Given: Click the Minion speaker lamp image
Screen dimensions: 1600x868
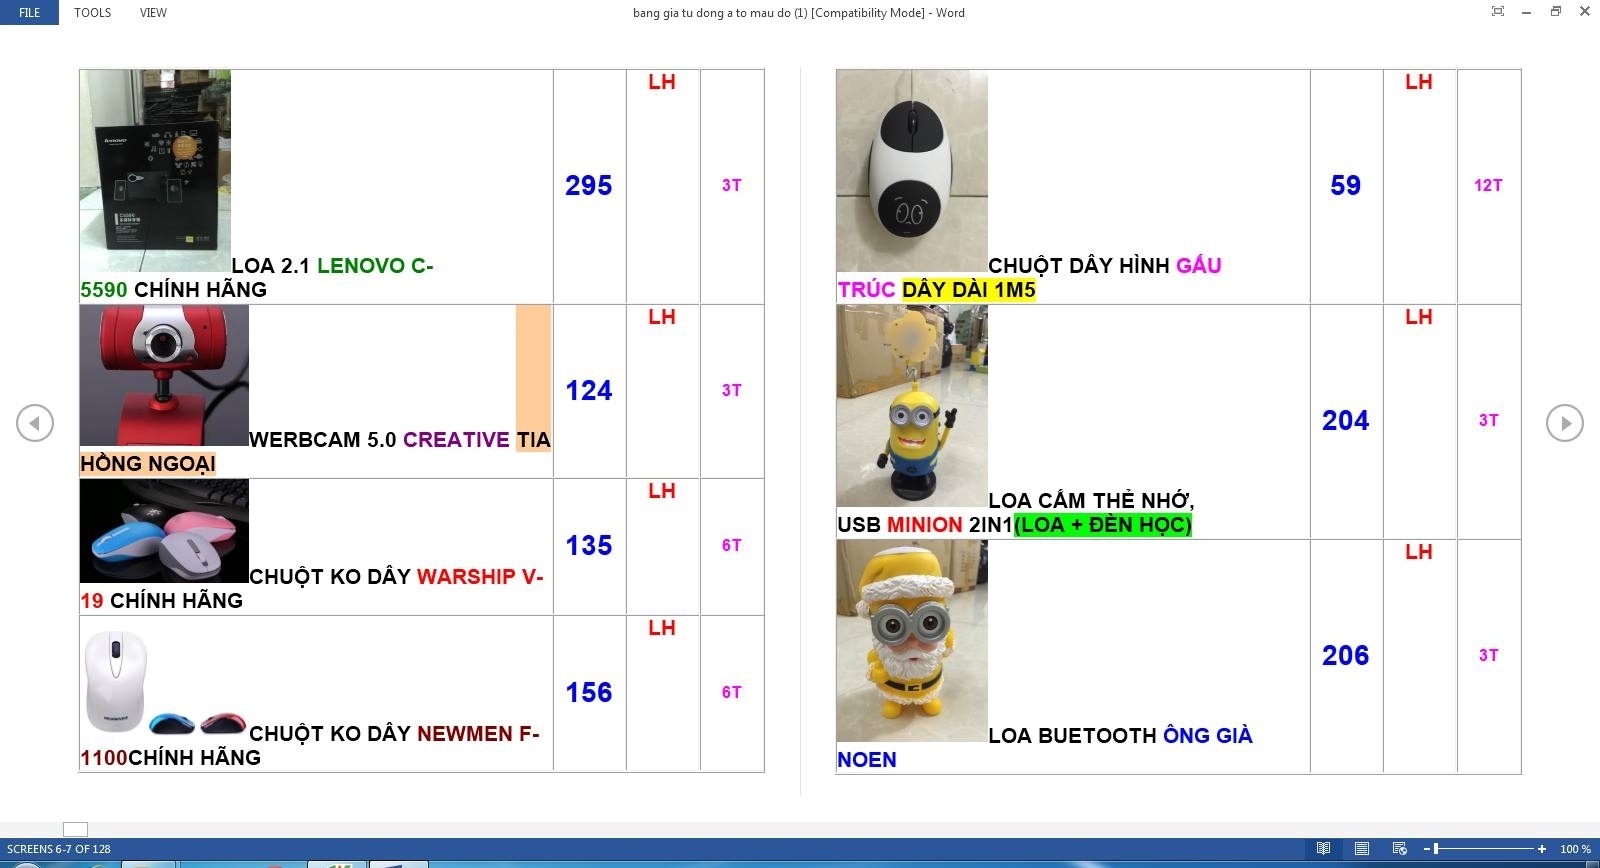Looking at the screenshot, I should (912, 406).
